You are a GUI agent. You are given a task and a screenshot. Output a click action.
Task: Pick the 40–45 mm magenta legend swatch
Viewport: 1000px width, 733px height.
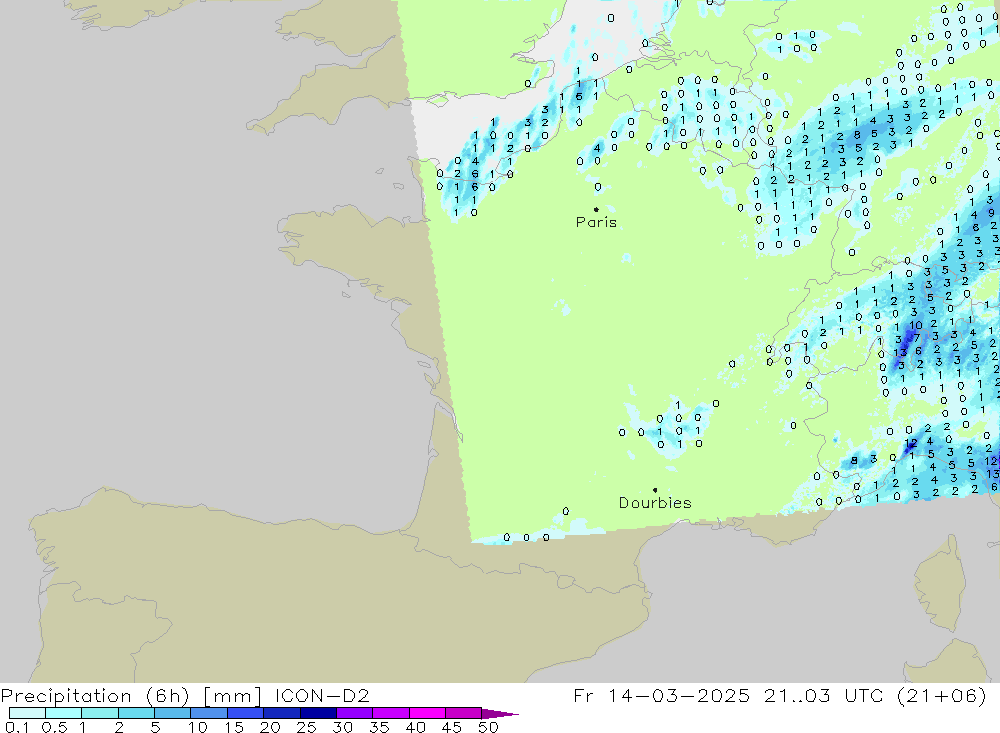(427, 713)
